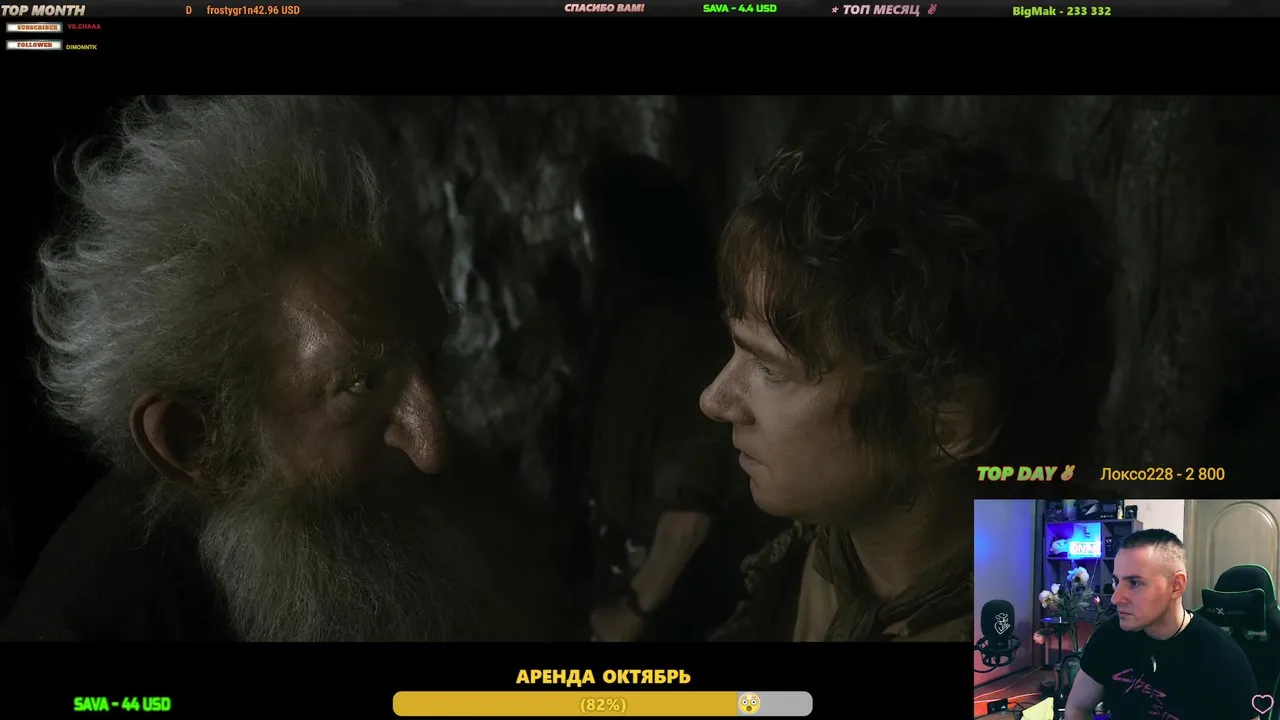Viewport: 1280px width, 720px height.
Task: Click the emoji on the rent progress bar
Action: [x=748, y=704]
